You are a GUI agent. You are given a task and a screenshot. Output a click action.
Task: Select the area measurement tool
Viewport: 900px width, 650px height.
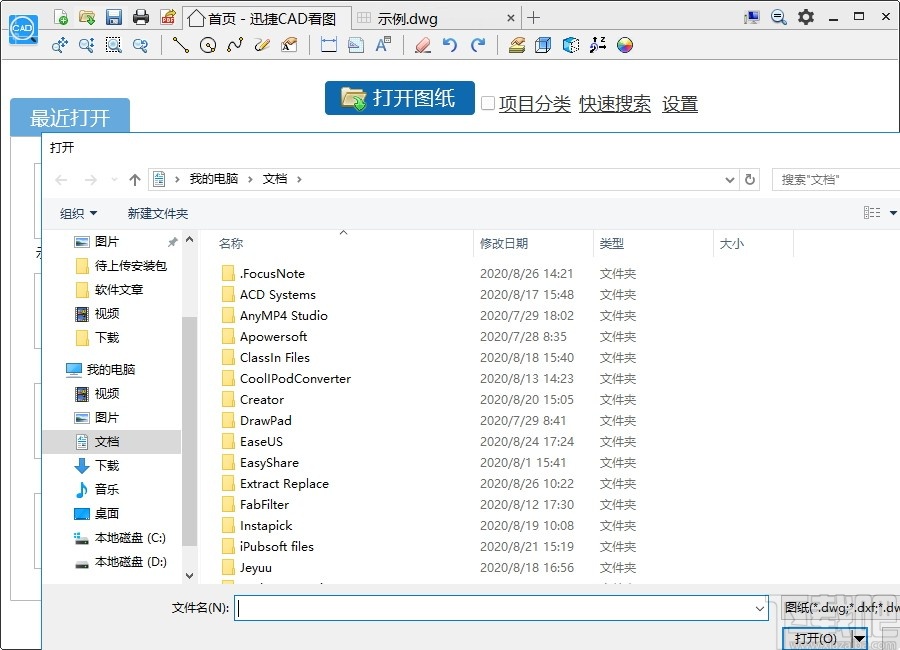pos(356,45)
